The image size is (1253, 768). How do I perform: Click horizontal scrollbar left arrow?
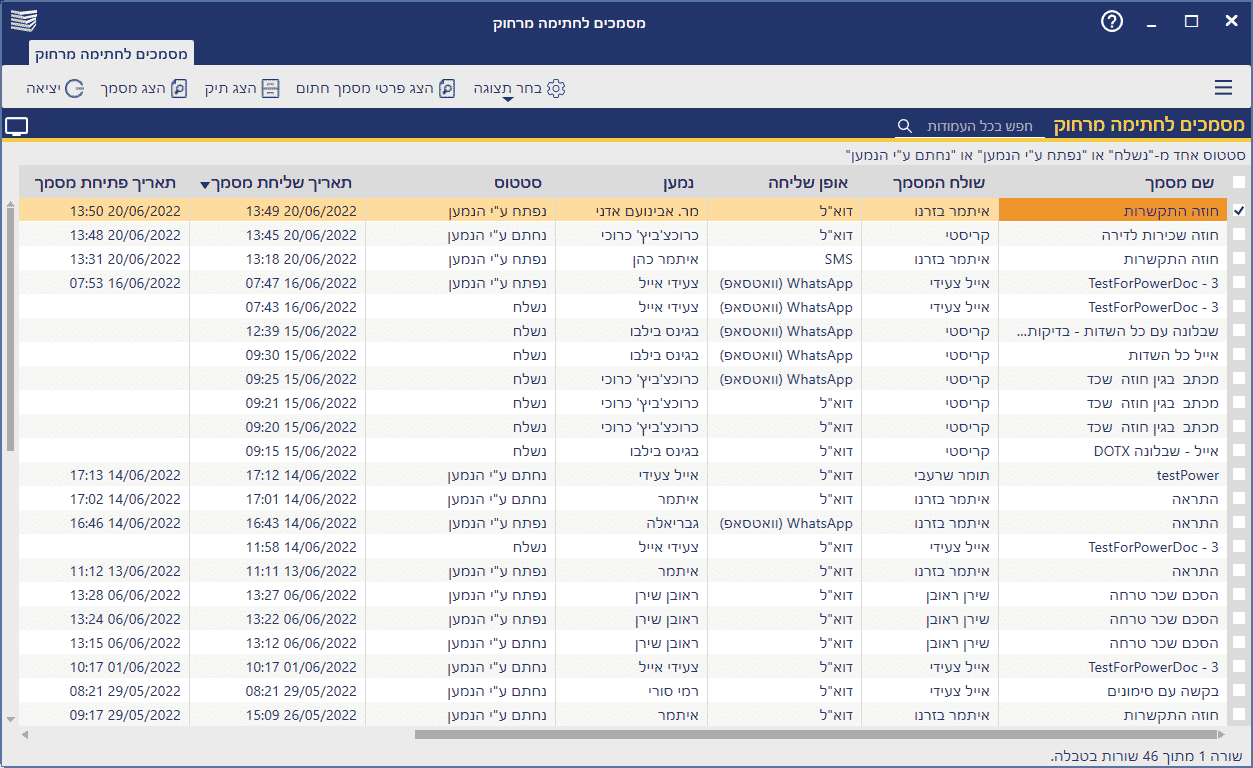[x=24, y=734]
